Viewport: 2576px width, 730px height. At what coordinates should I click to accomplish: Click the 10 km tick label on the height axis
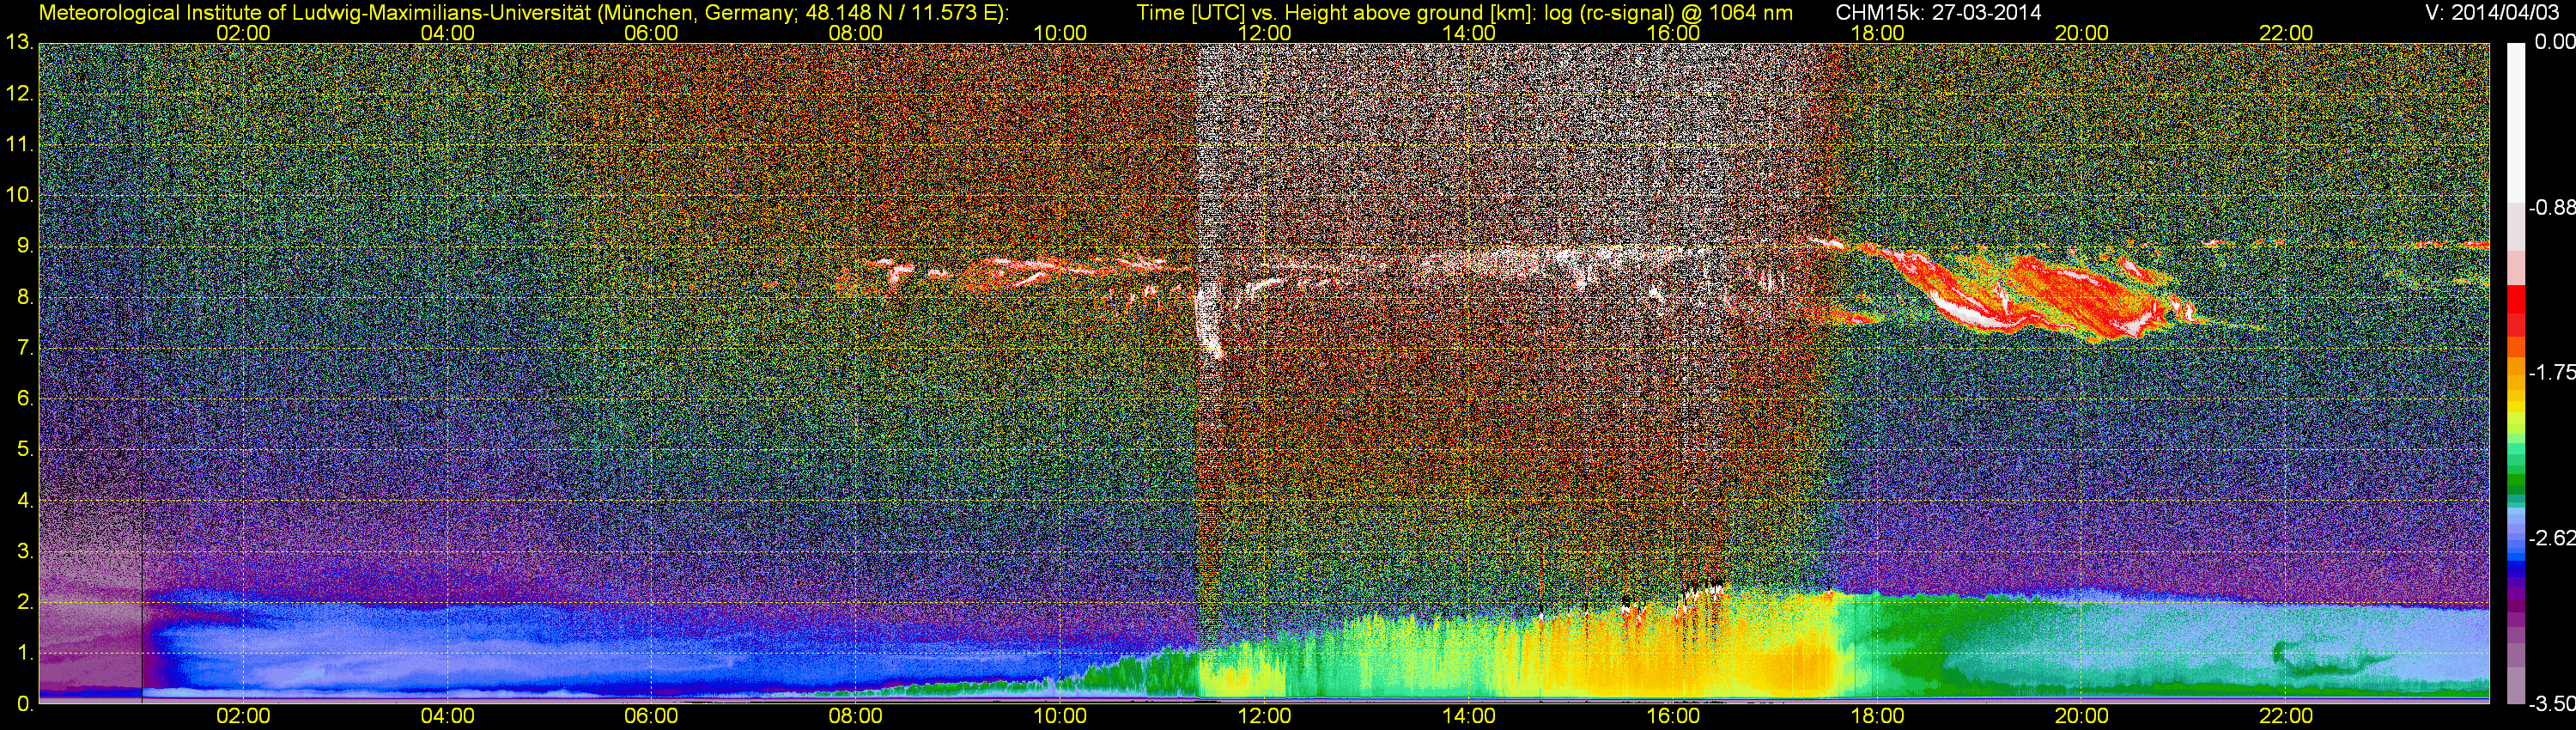coord(19,195)
